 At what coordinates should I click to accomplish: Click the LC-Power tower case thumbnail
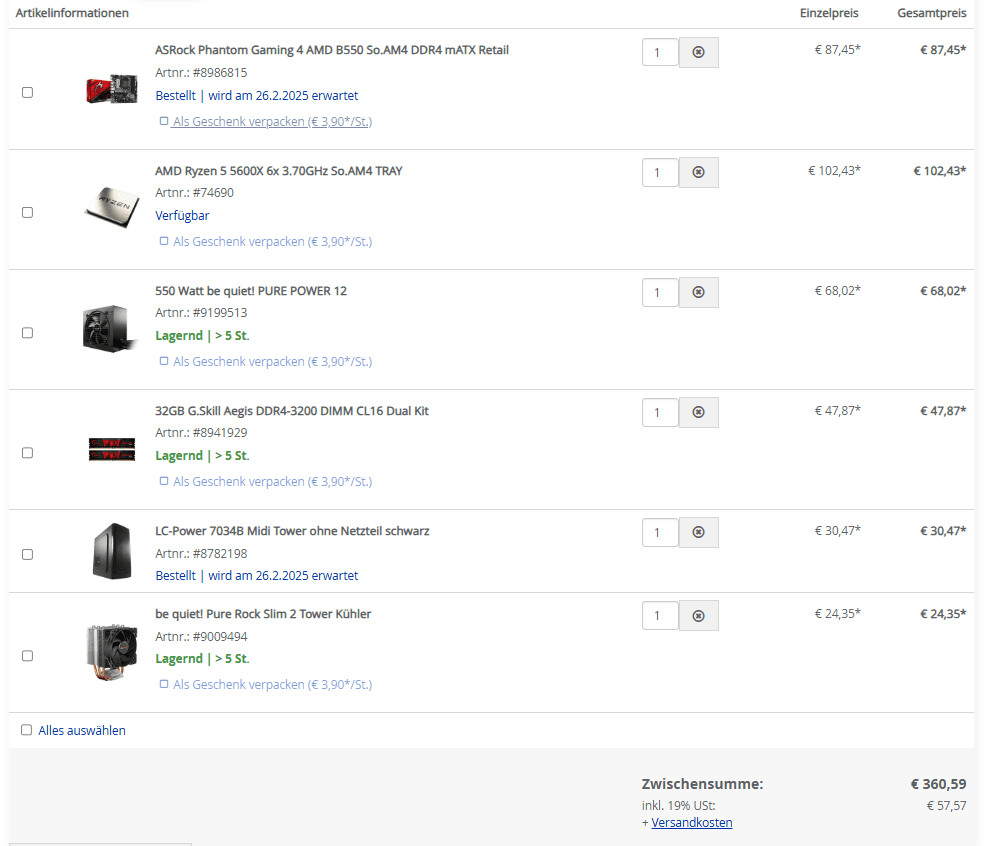pos(112,551)
